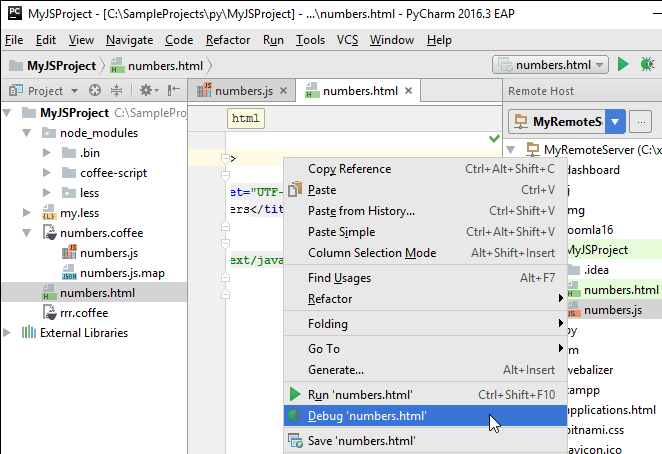Screen dimensions: 662x454
Task: Open the File menu
Action: (14, 40)
